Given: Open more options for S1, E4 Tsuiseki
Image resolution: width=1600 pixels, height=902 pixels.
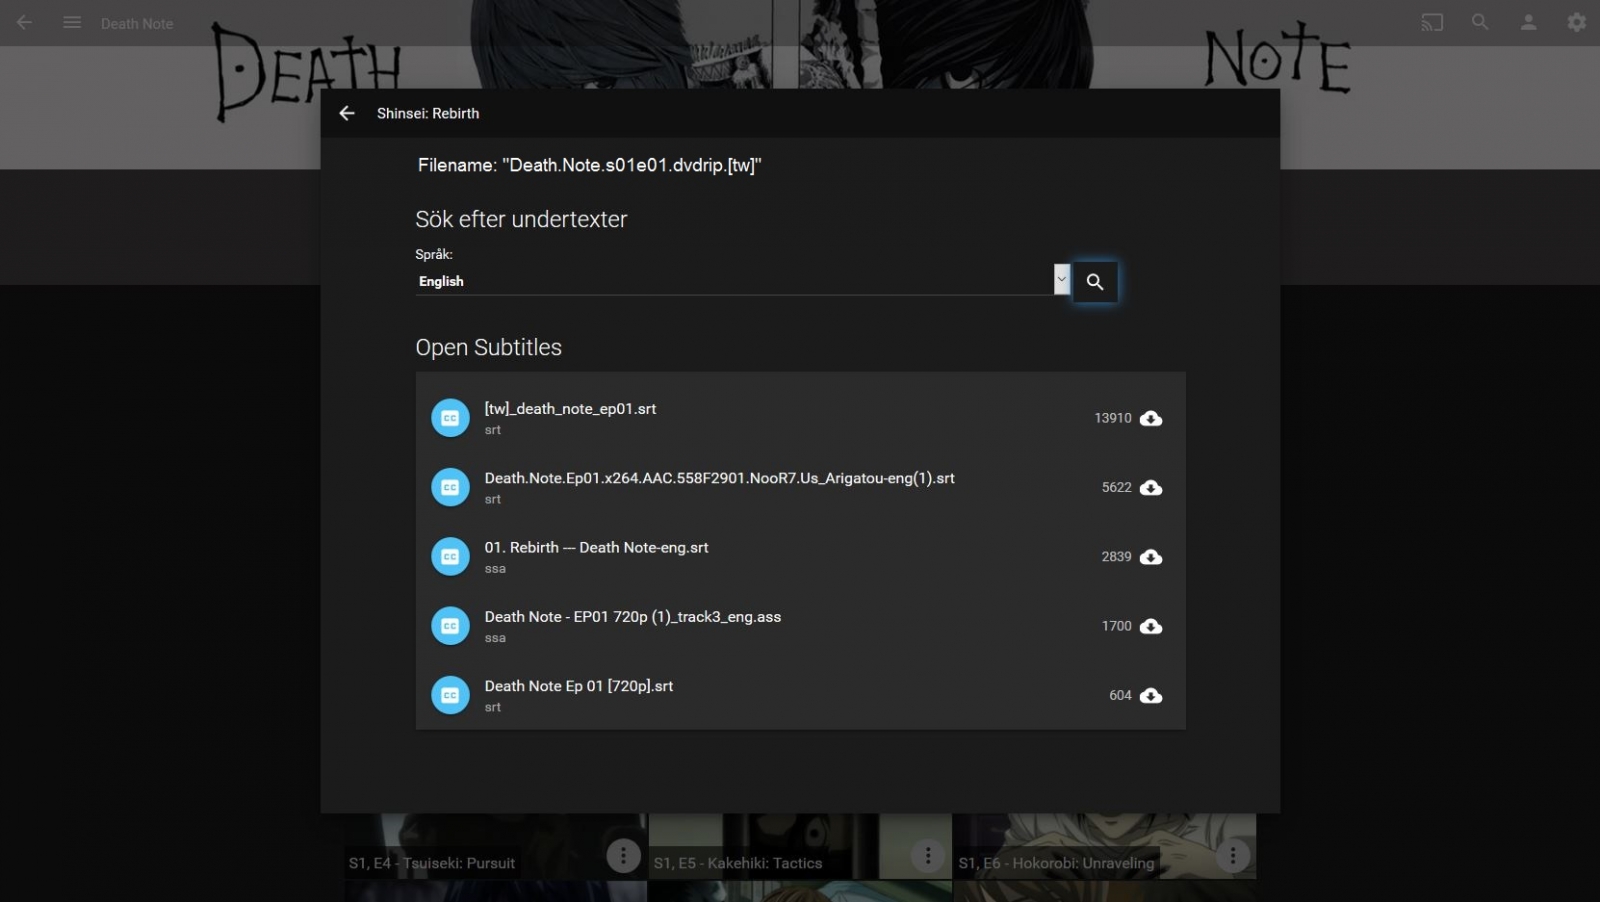Looking at the screenshot, I should 623,855.
